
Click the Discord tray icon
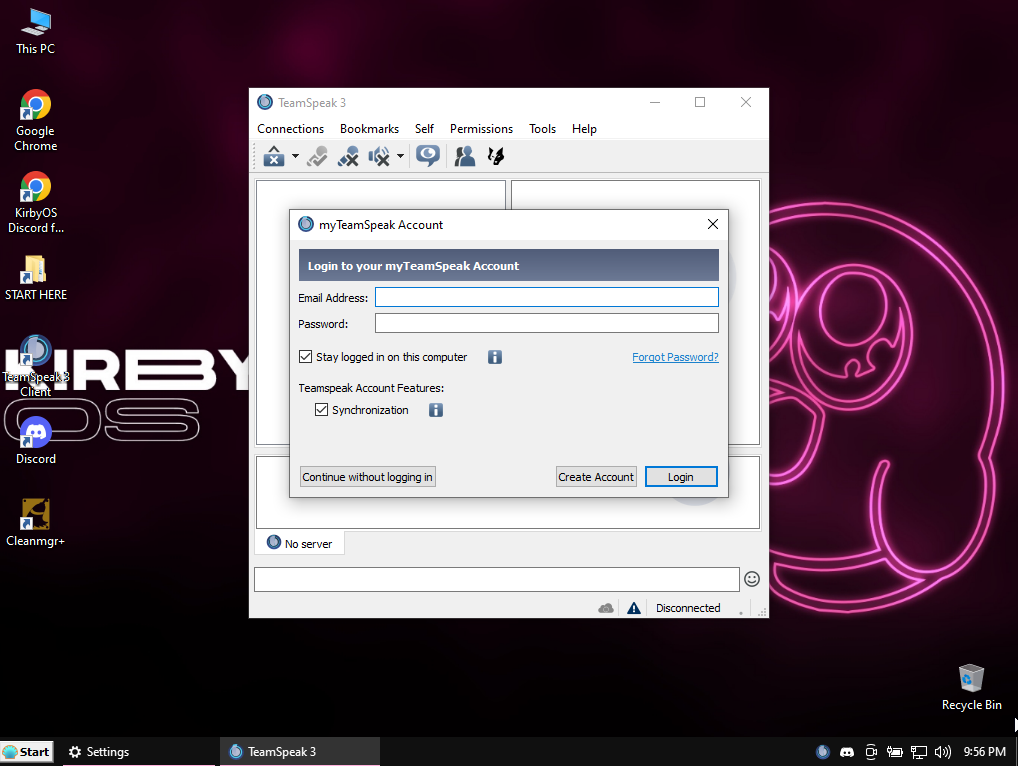point(847,752)
